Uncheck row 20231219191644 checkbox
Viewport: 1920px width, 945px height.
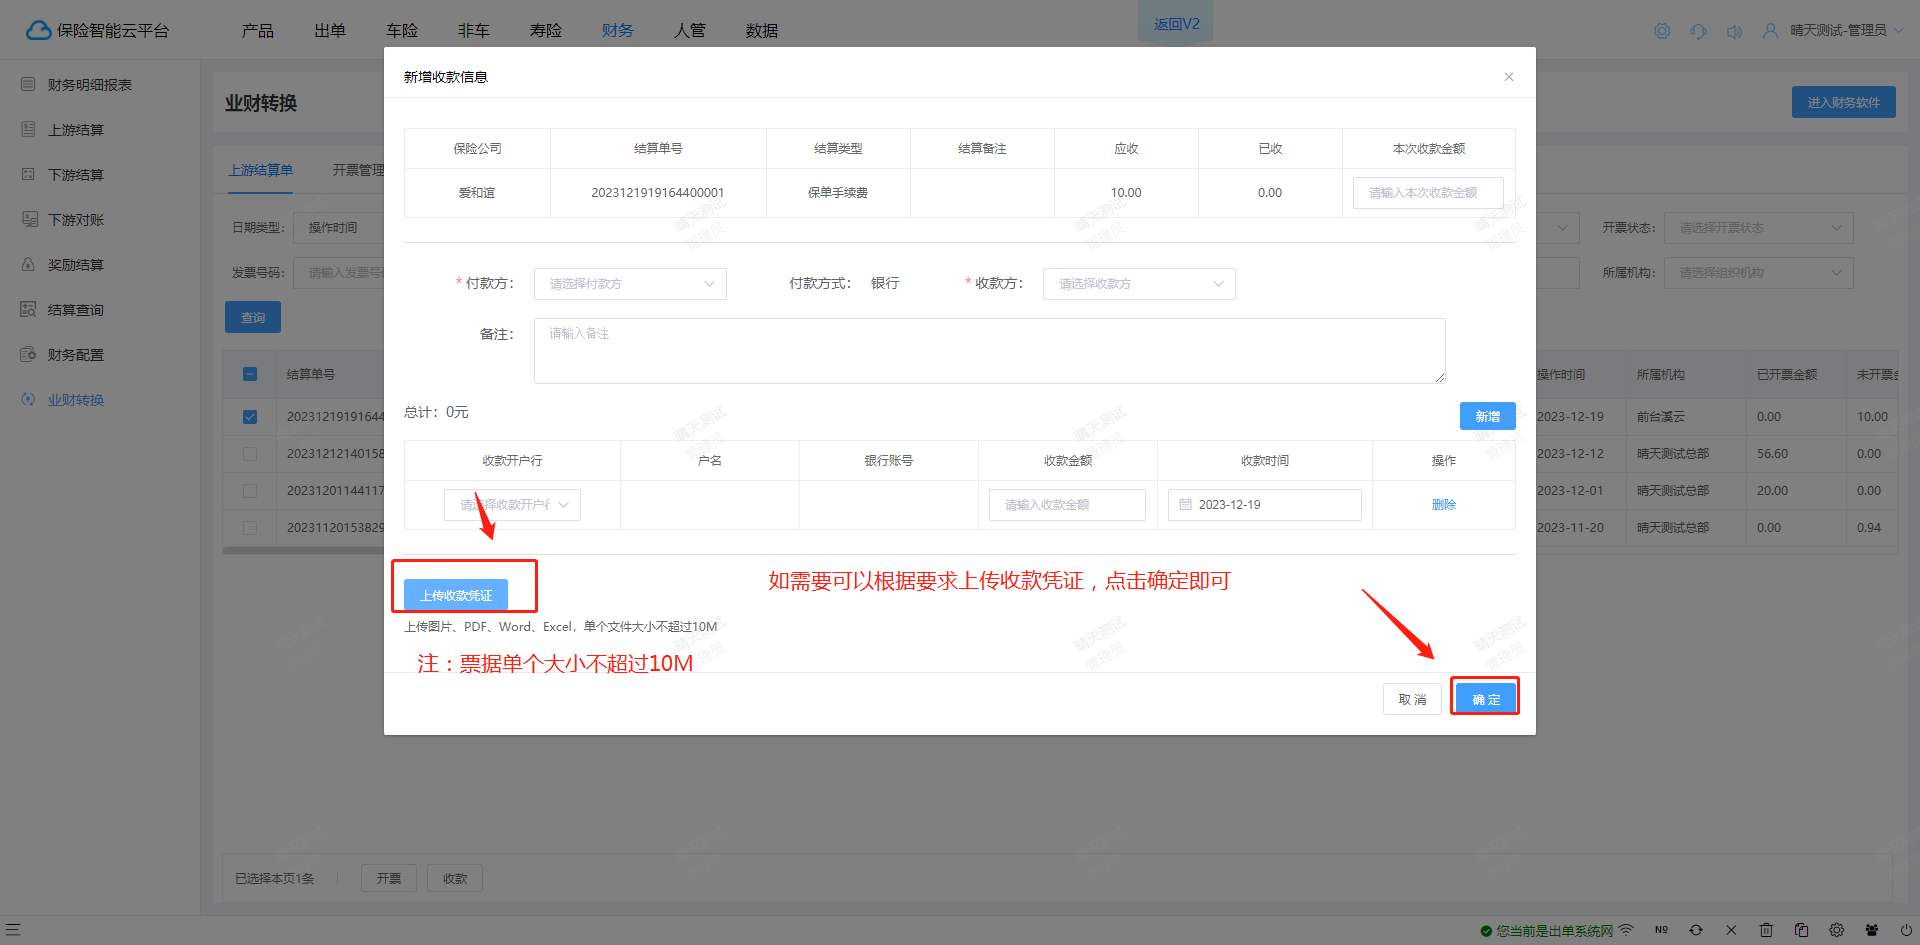pyautogui.click(x=250, y=417)
